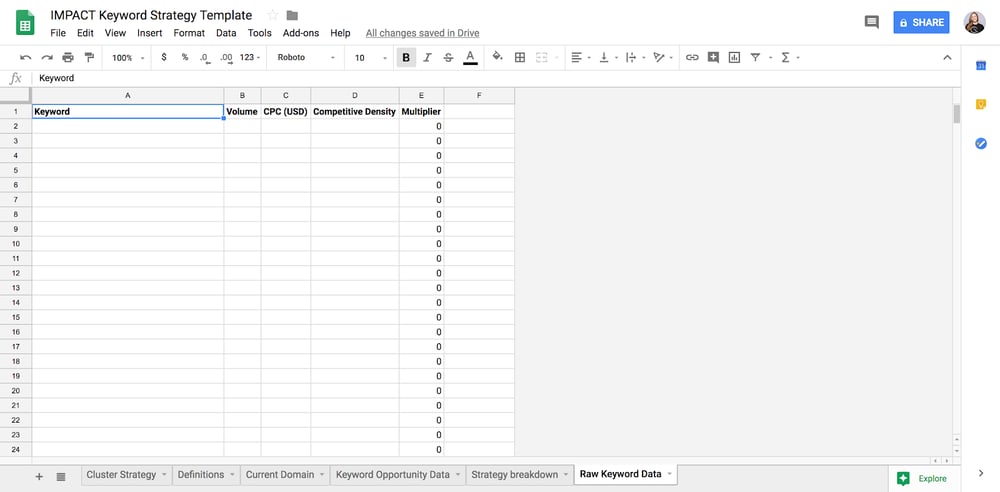Open Keep notes in the side panel

[x=981, y=104]
